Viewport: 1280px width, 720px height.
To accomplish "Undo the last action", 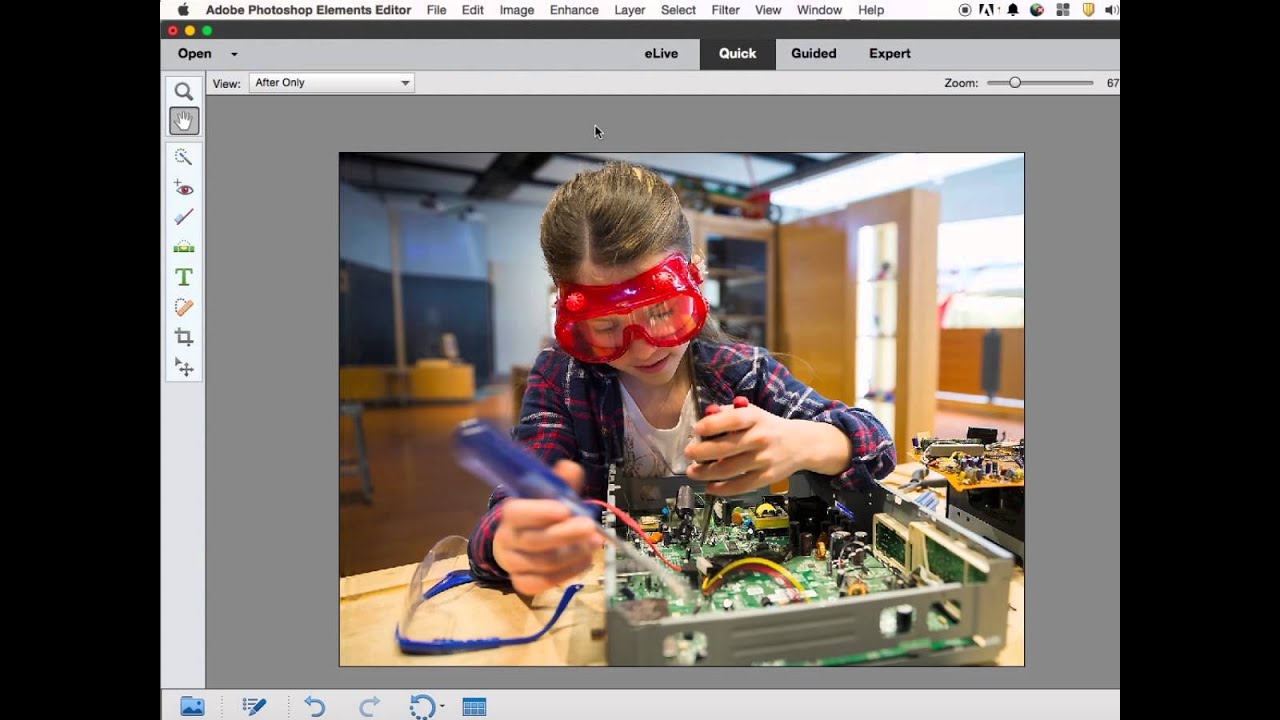I will point(315,706).
